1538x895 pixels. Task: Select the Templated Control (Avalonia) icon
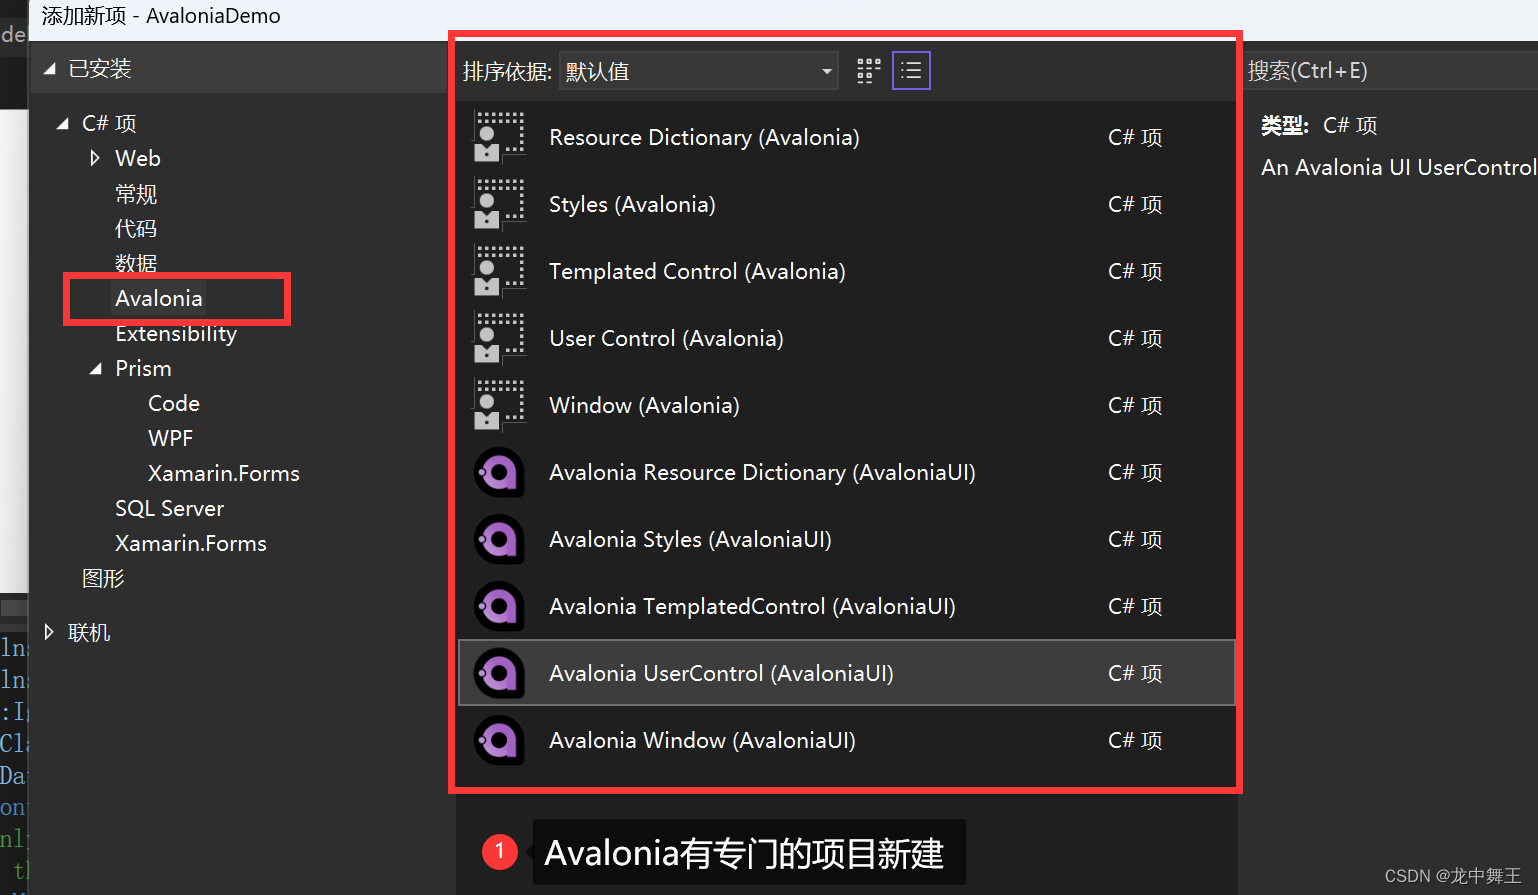[499, 271]
